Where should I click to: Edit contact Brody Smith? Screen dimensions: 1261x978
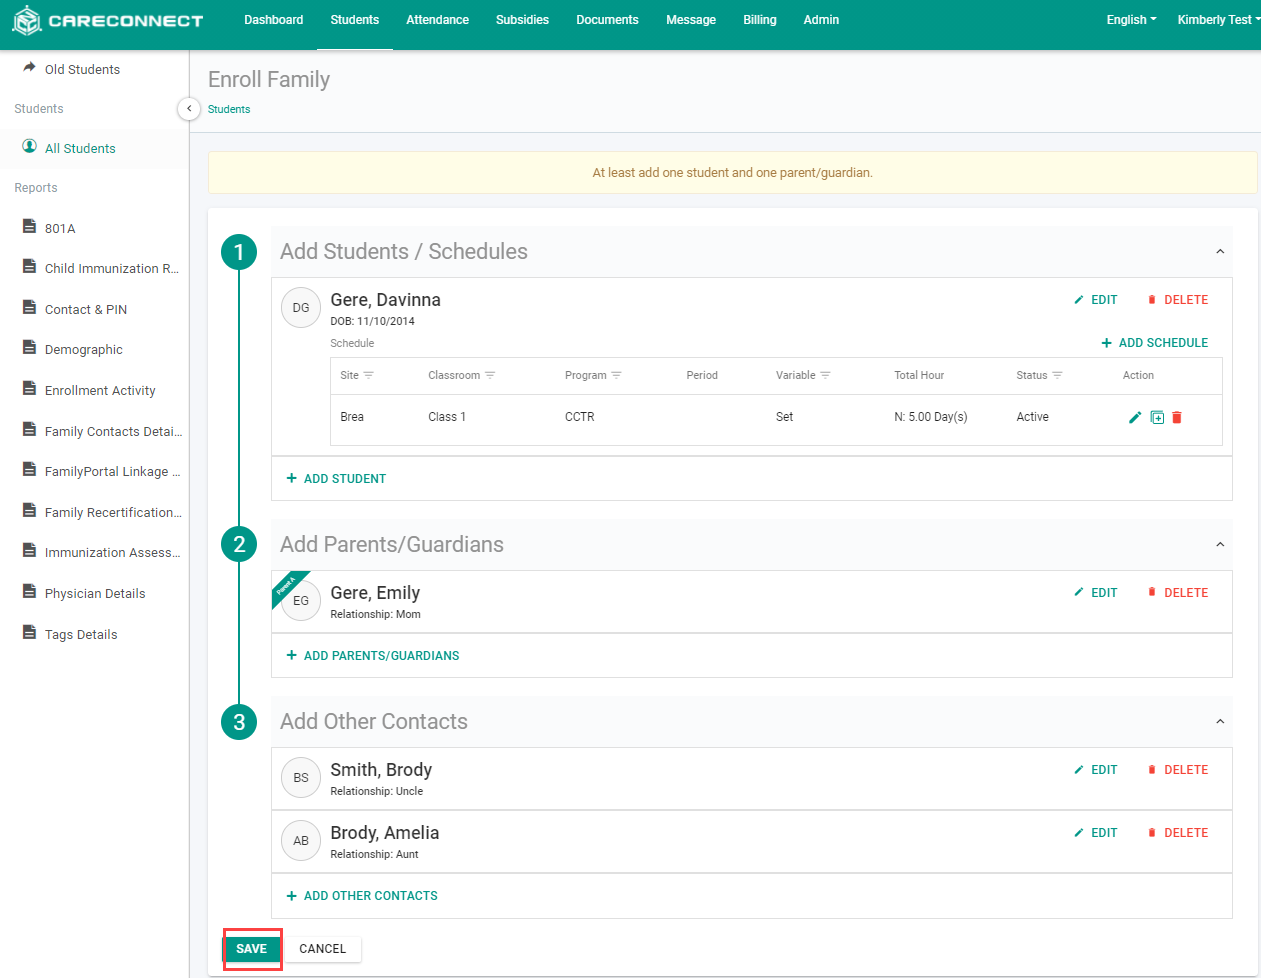click(x=1096, y=770)
